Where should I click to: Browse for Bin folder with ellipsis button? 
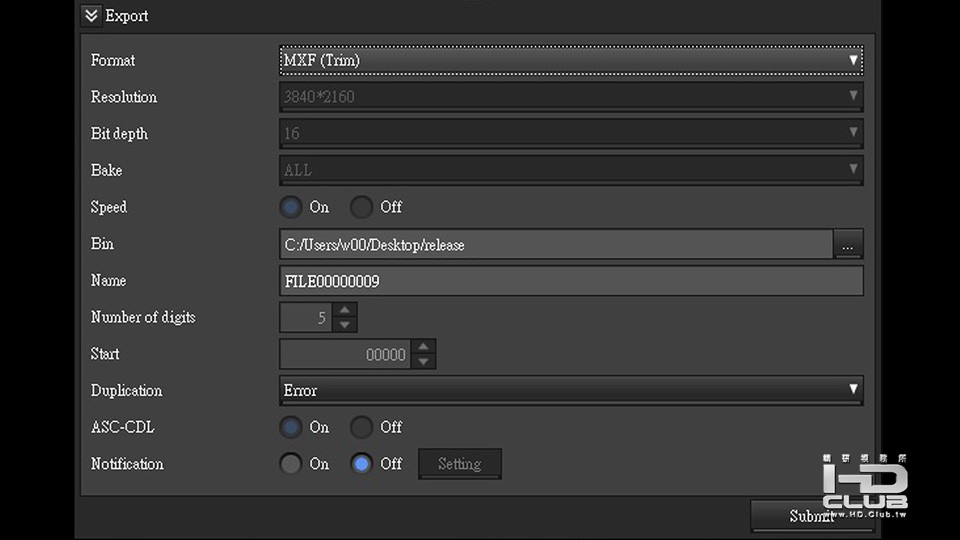coord(848,244)
